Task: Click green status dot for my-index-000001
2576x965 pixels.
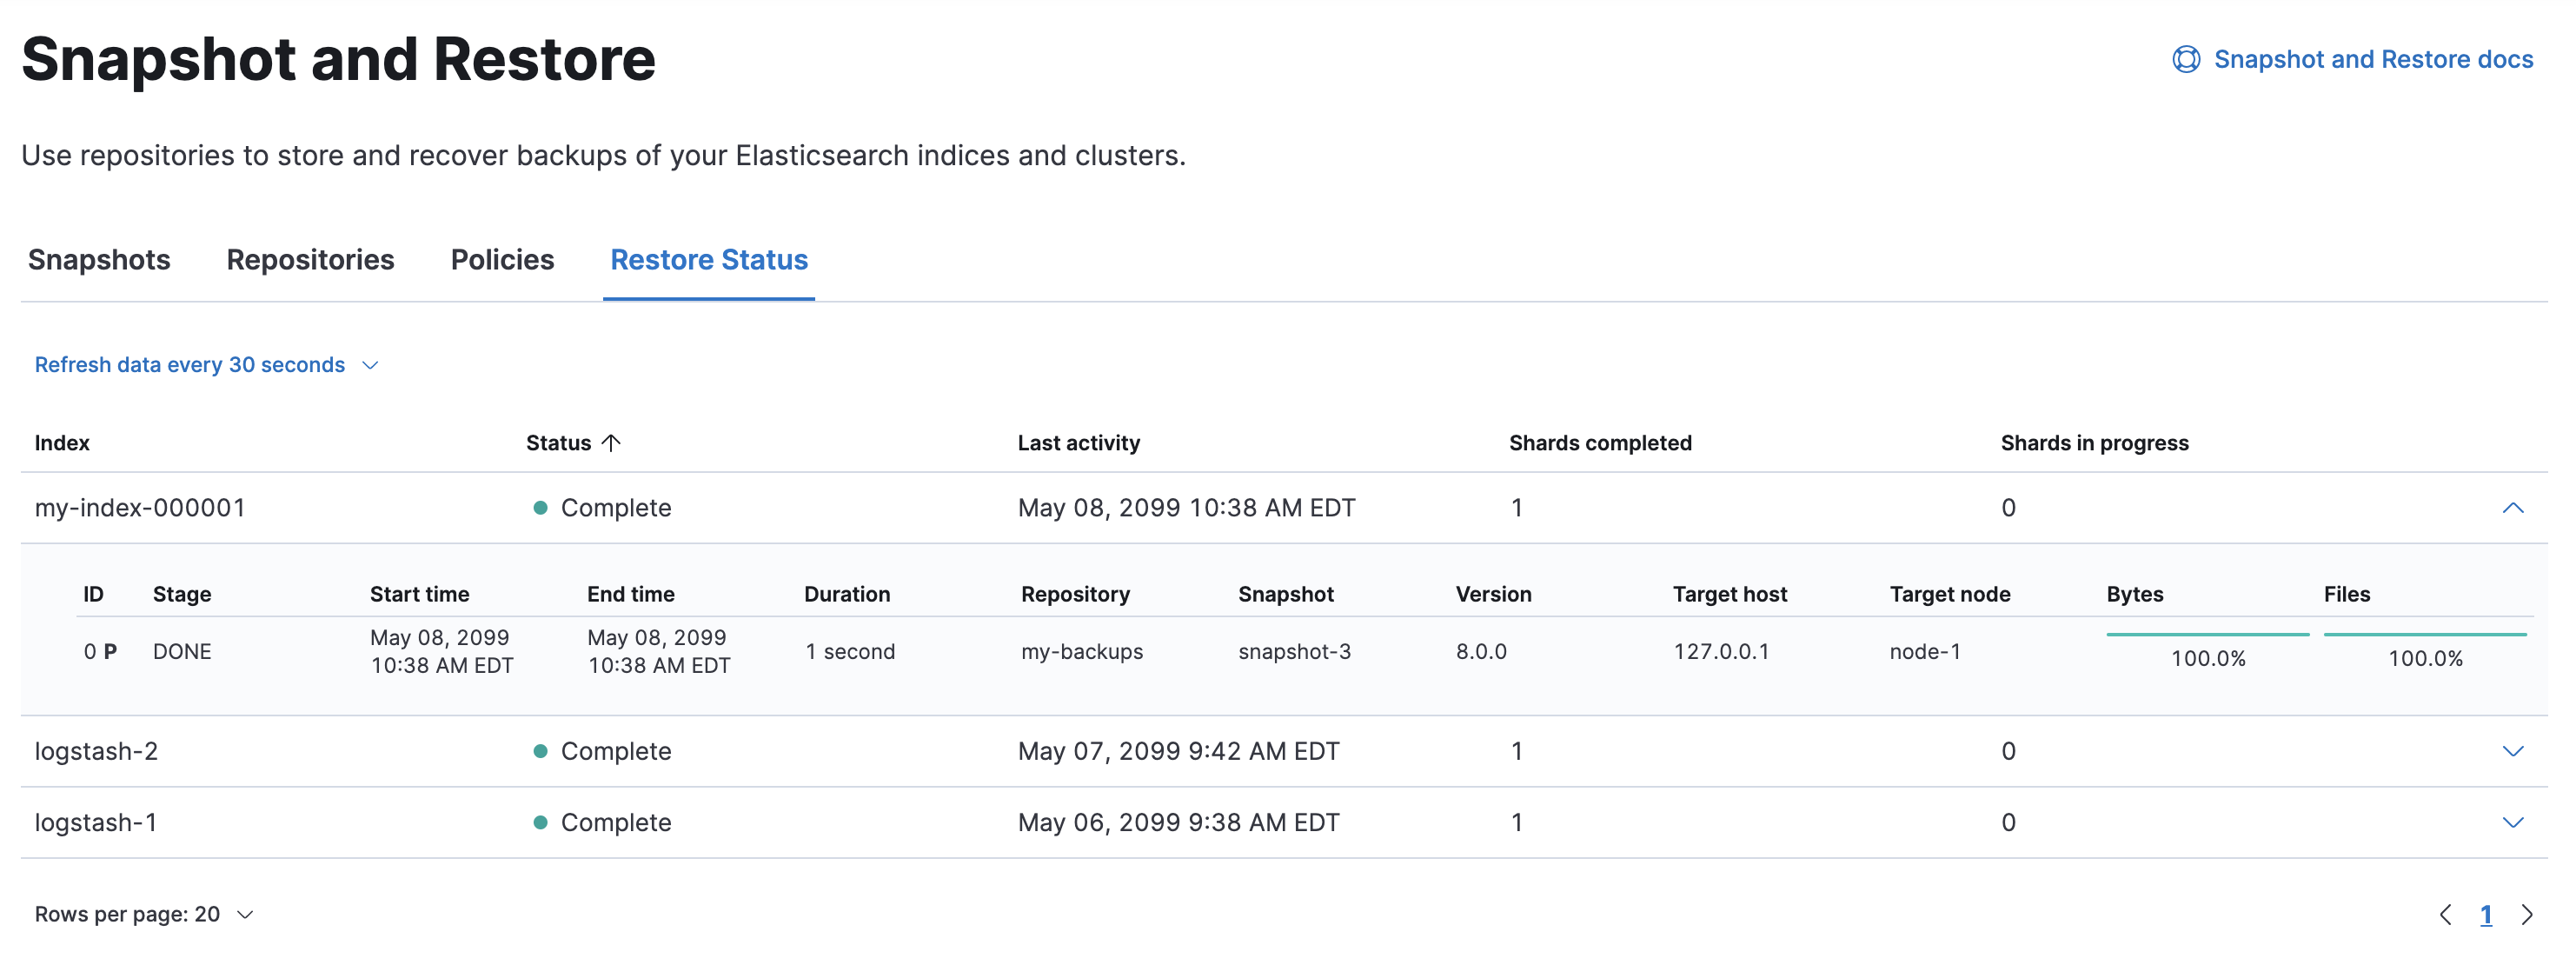Action: [540, 508]
